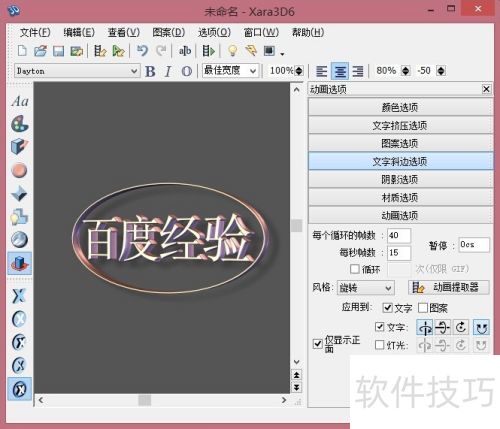Screen dimensions: 500x429
Task: Open color options via palette icon
Action: (20, 124)
